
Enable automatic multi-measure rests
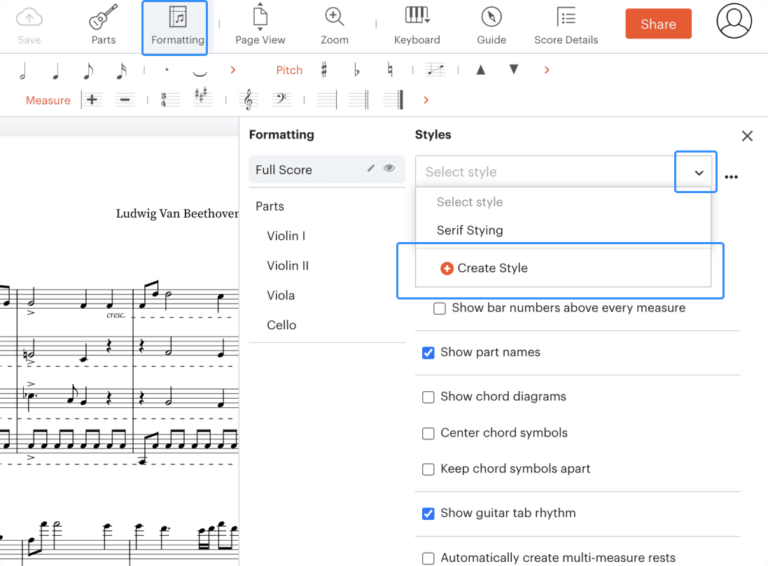click(x=428, y=558)
